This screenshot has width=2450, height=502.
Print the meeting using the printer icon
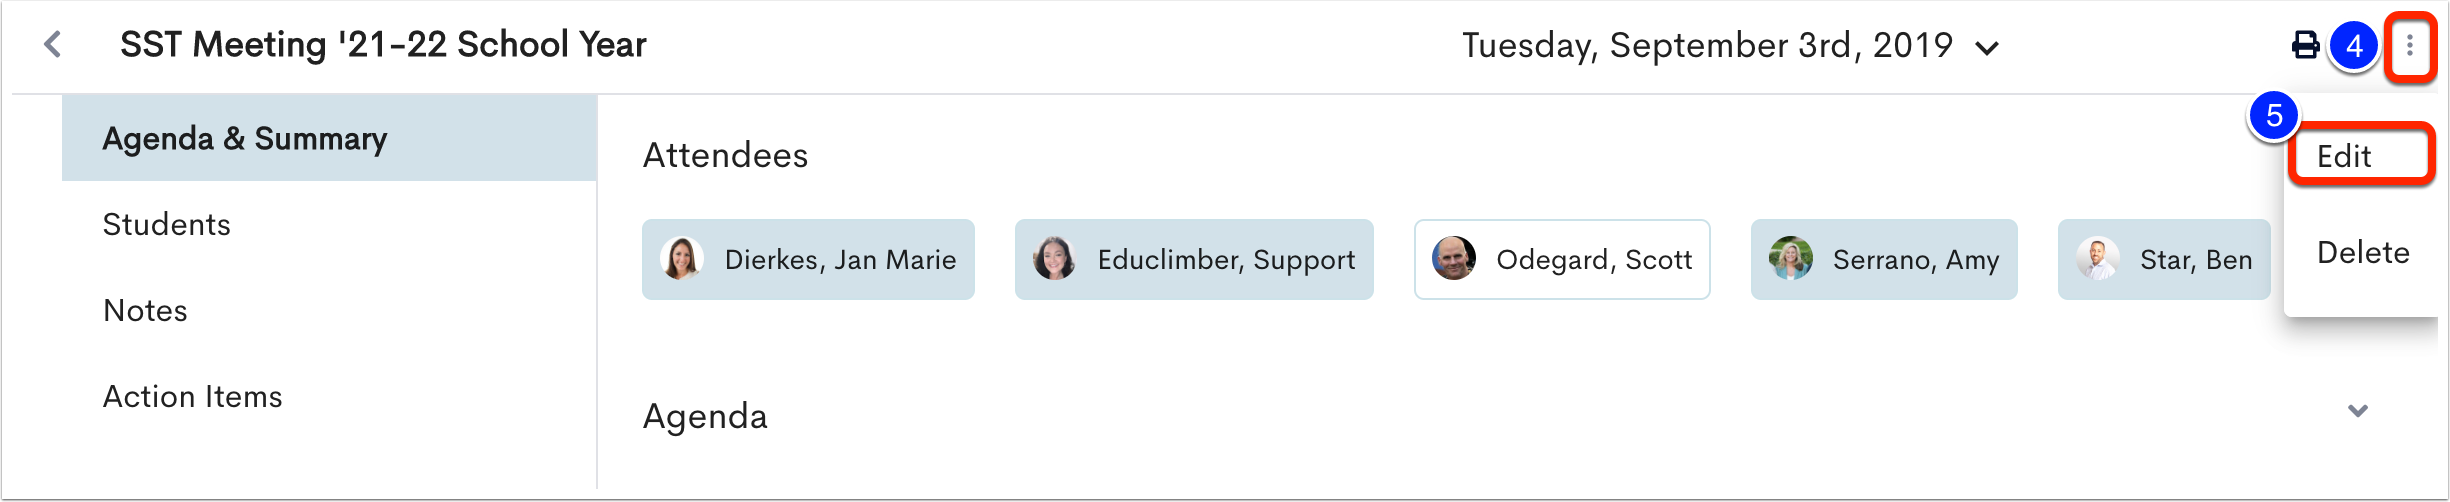pyautogui.click(x=2305, y=45)
